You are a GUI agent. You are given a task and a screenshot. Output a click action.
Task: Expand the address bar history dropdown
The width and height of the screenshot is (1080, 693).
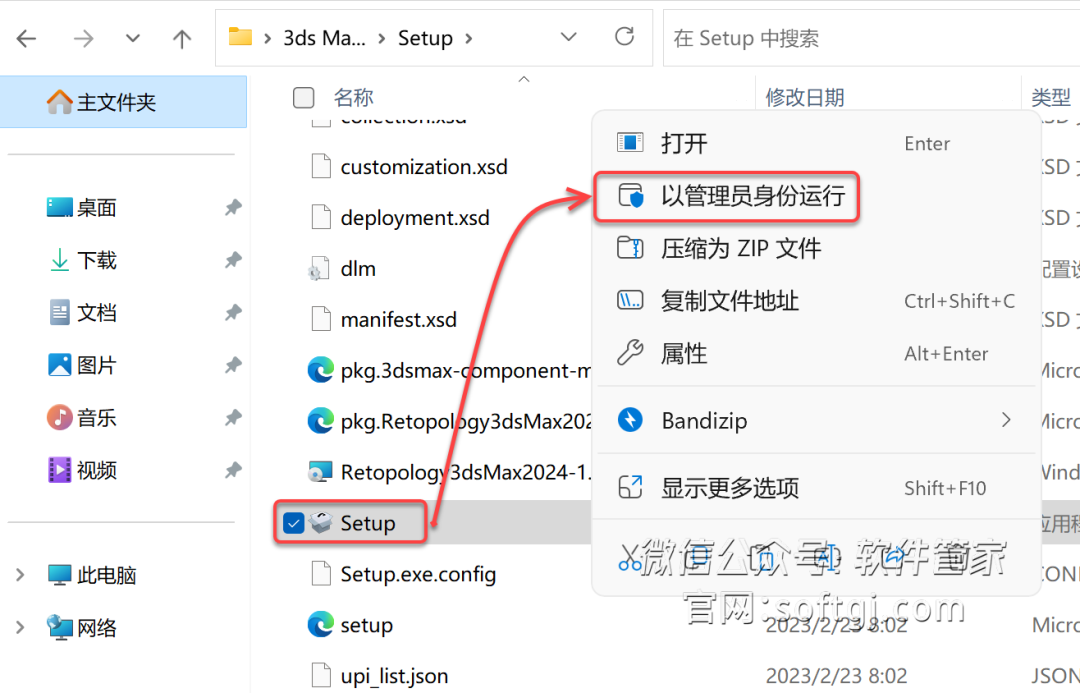tap(569, 38)
